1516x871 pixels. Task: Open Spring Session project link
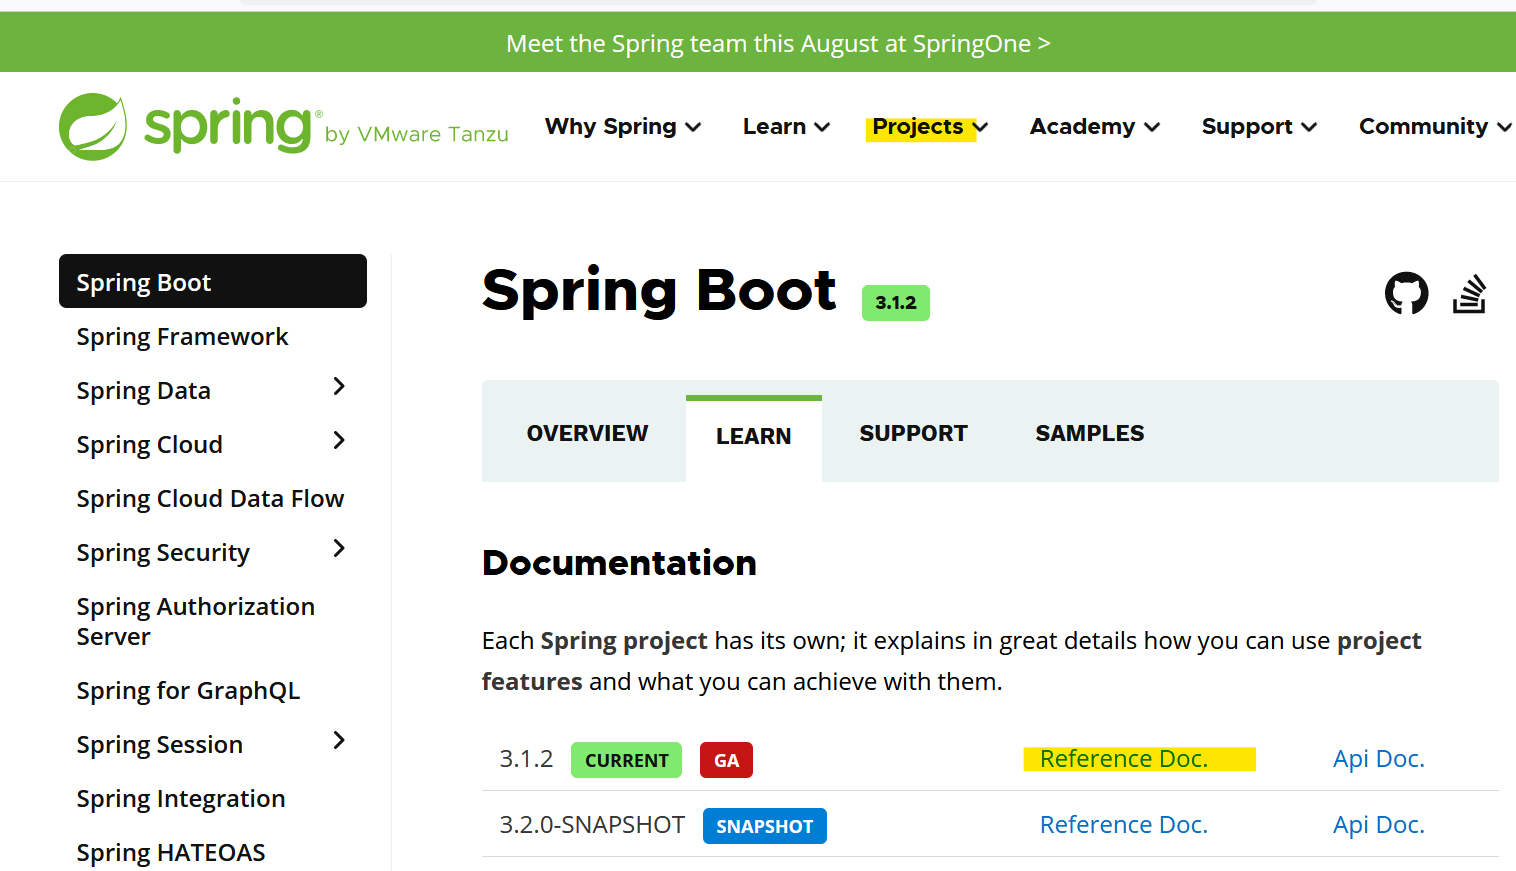coord(159,745)
